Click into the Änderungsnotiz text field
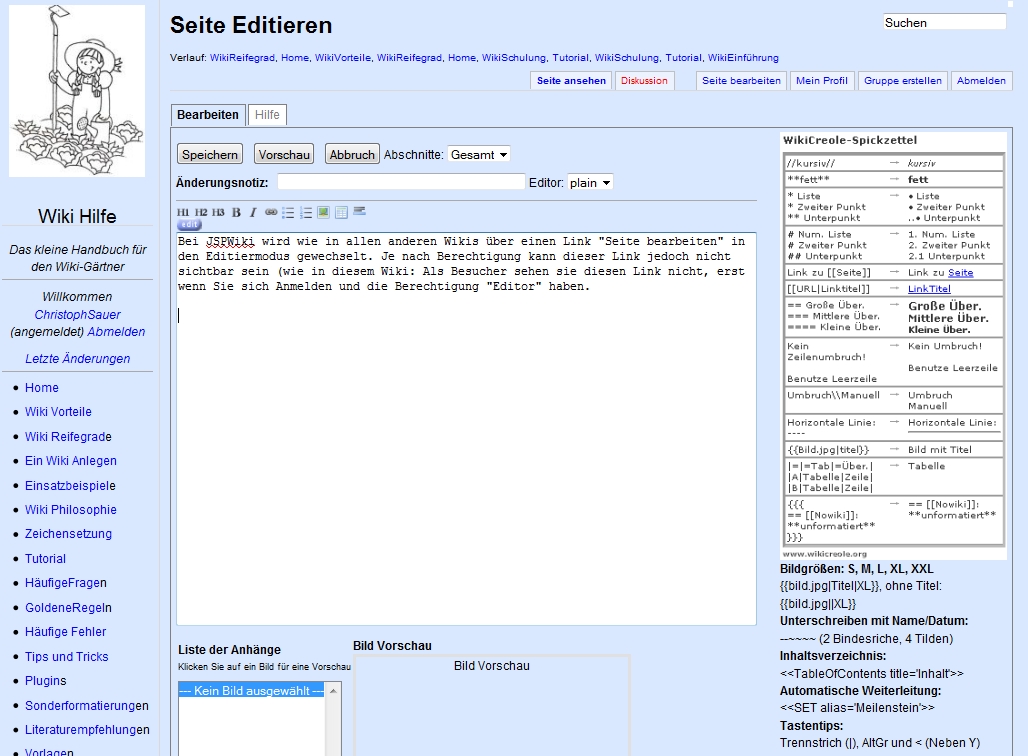1028x756 pixels. (400, 182)
